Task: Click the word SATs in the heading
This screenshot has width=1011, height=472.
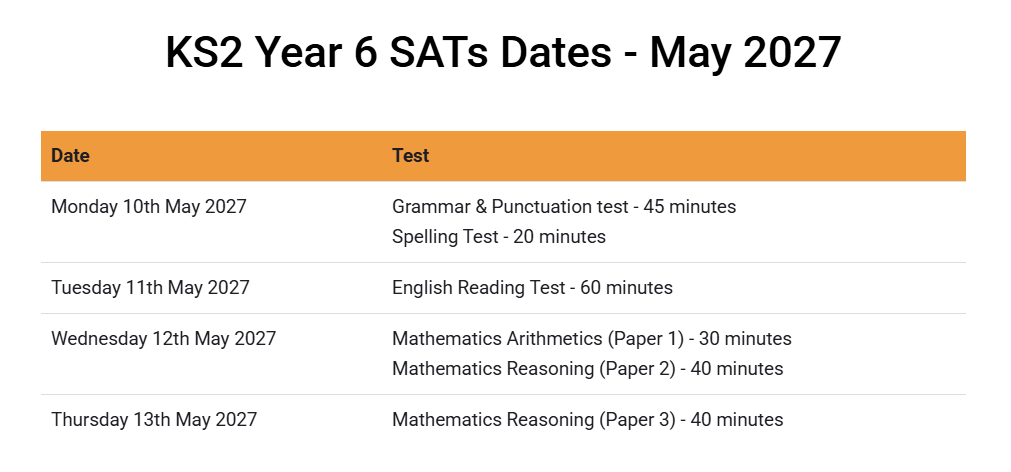Action: coord(439,53)
